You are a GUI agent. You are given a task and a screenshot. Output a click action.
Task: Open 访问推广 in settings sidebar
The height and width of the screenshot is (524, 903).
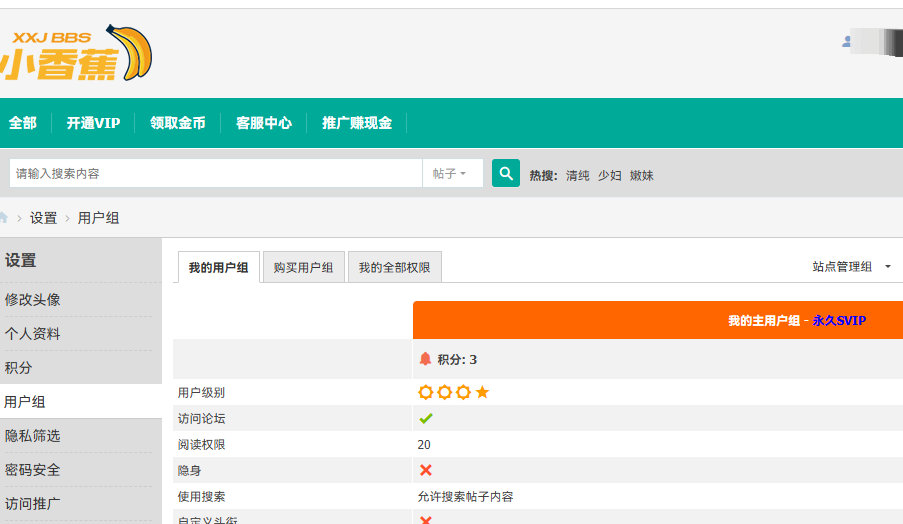click(x=33, y=503)
